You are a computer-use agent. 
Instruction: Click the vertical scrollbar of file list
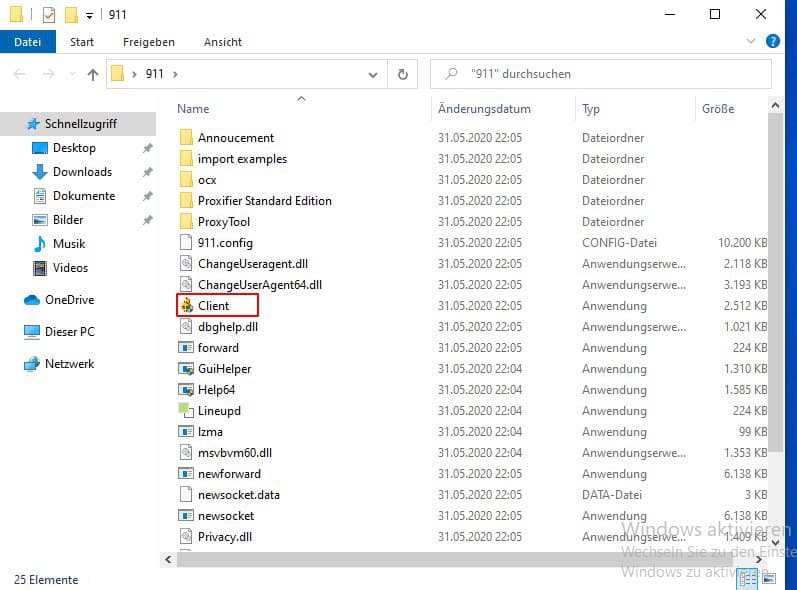pyautogui.click(x=776, y=300)
